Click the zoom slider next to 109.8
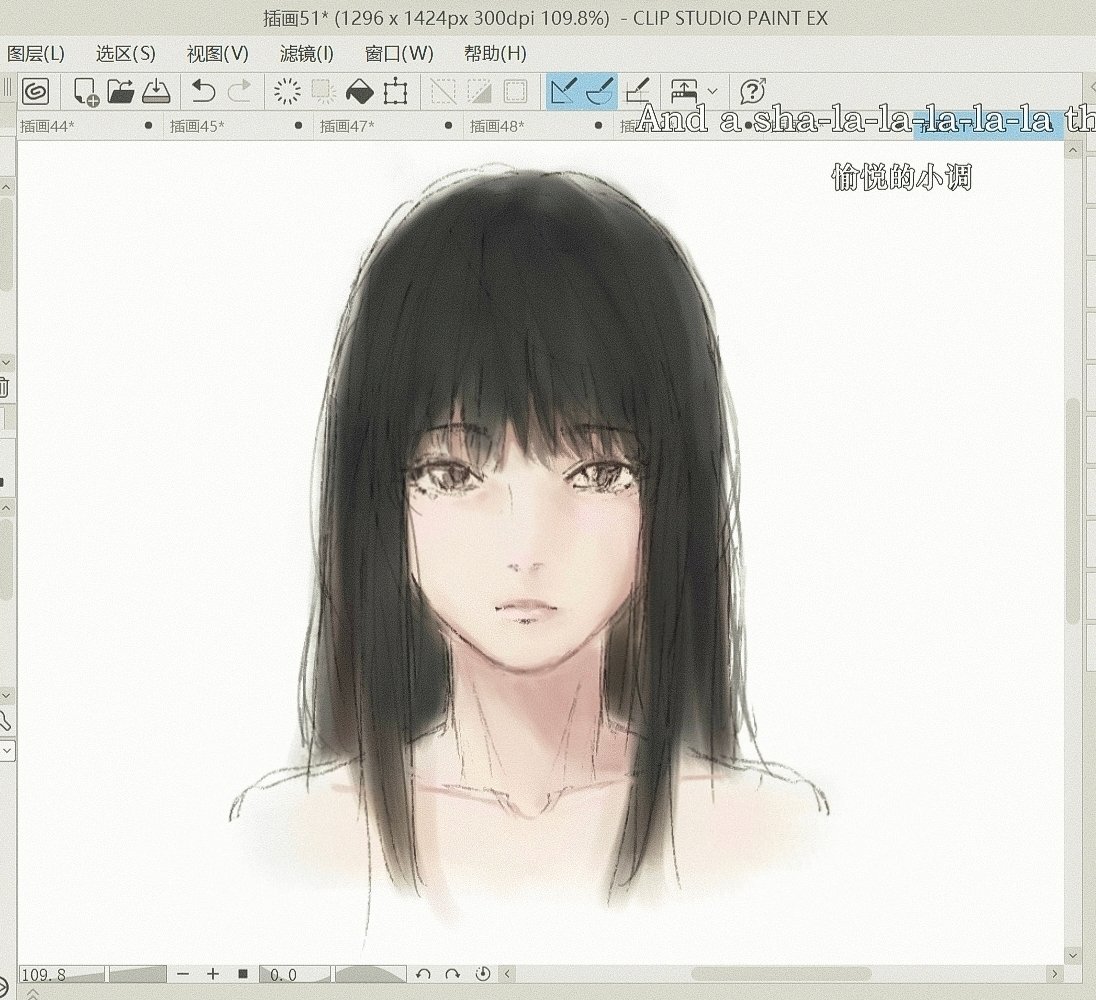The width and height of the screenshot is (1096, 1000). (x=136, y=974)
